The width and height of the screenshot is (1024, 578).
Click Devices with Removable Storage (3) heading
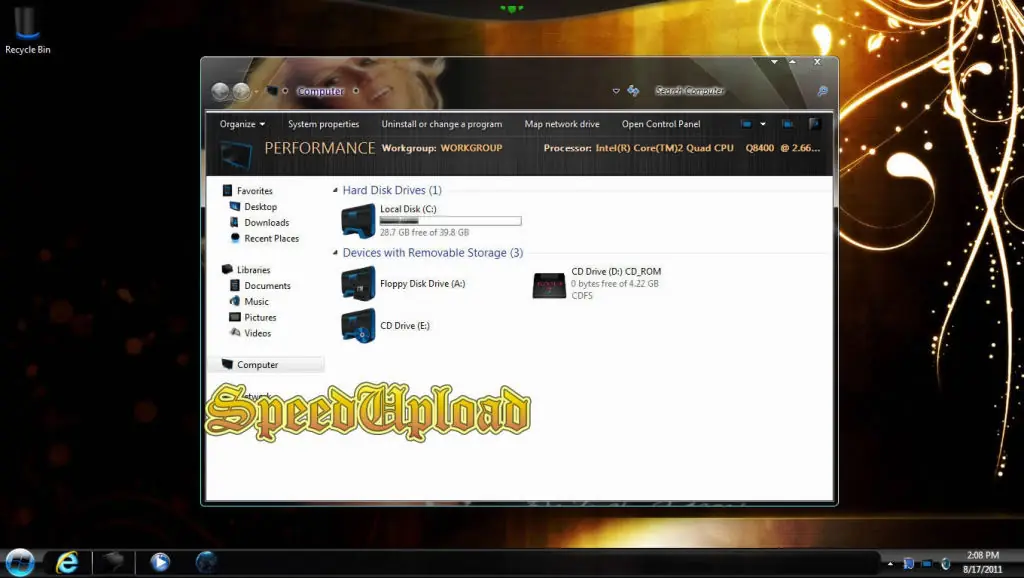pos(432,253)
